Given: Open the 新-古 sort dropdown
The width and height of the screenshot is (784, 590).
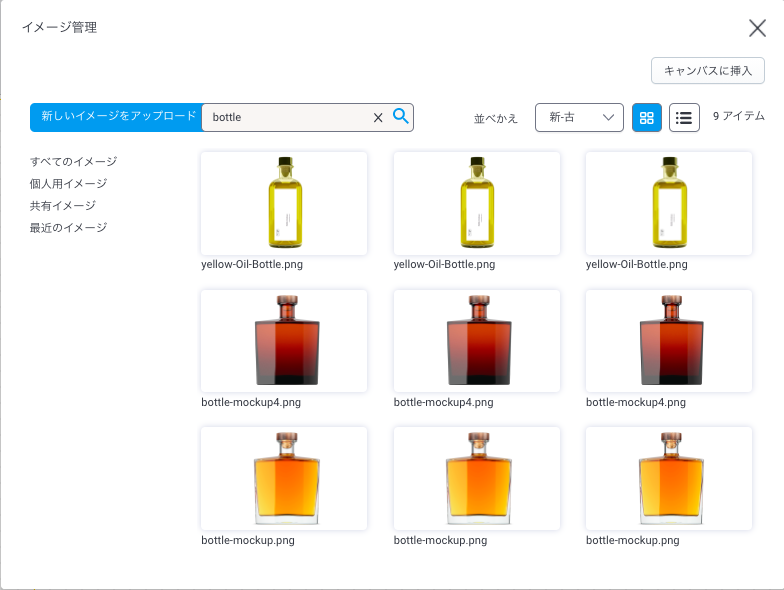Looking at the screenshot, I should 579,118.
